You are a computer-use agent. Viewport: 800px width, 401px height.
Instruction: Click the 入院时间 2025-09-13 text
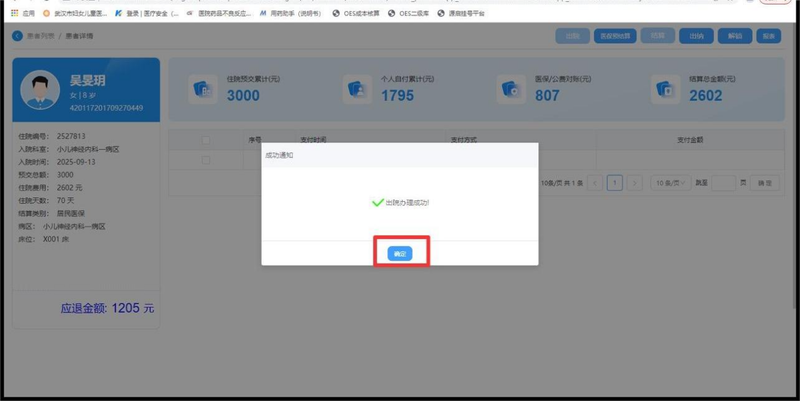57,162
